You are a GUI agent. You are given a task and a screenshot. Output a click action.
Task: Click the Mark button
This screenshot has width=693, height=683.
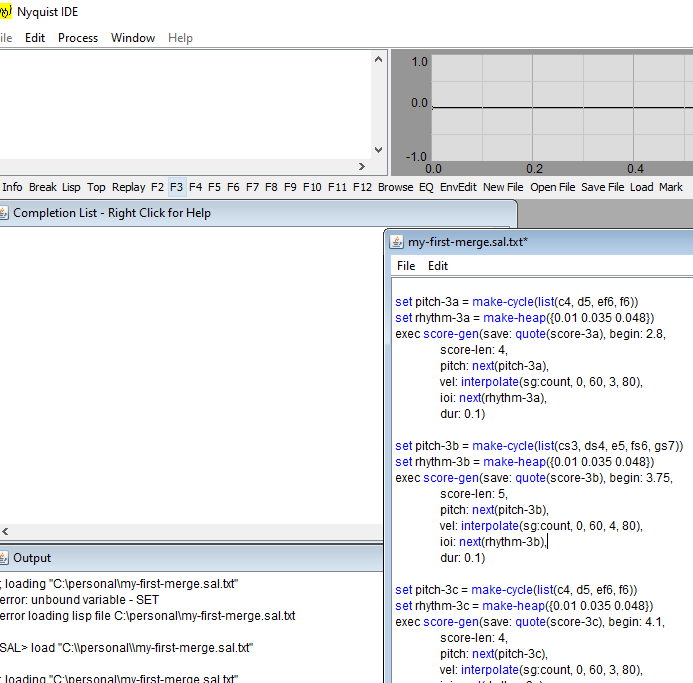click(671, 187)
